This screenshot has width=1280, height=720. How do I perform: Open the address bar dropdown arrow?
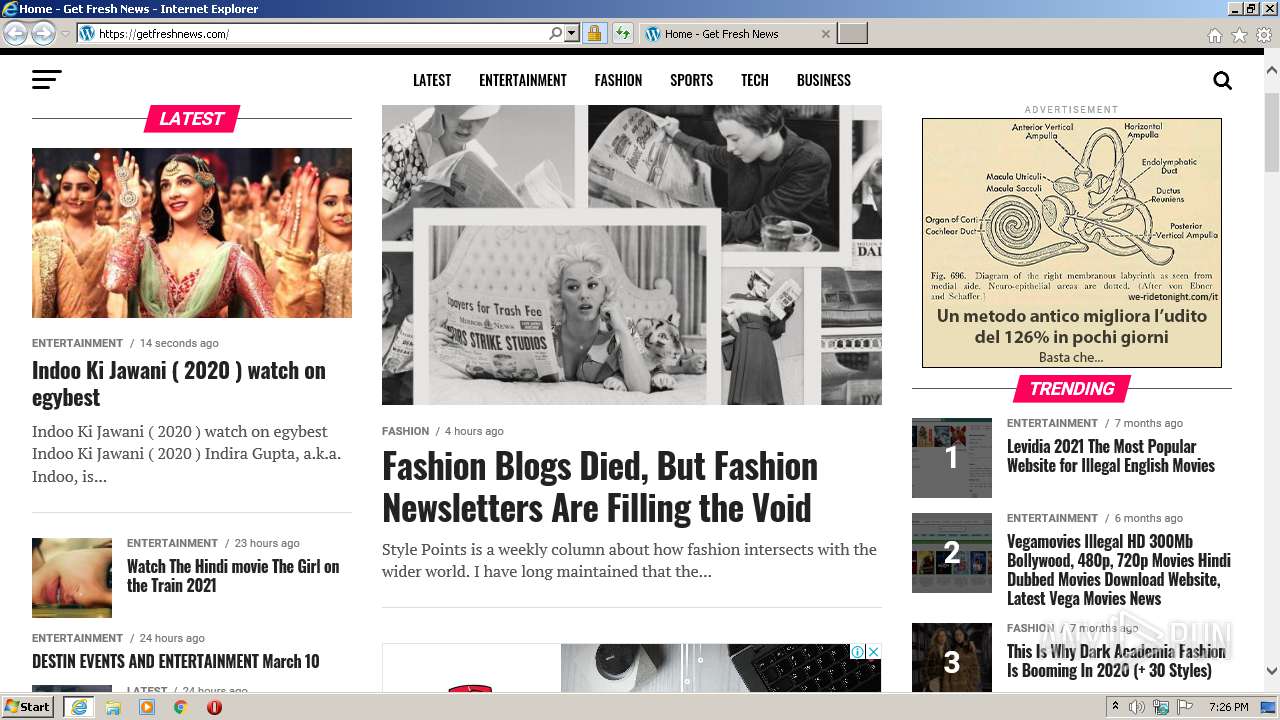[572, 33]
